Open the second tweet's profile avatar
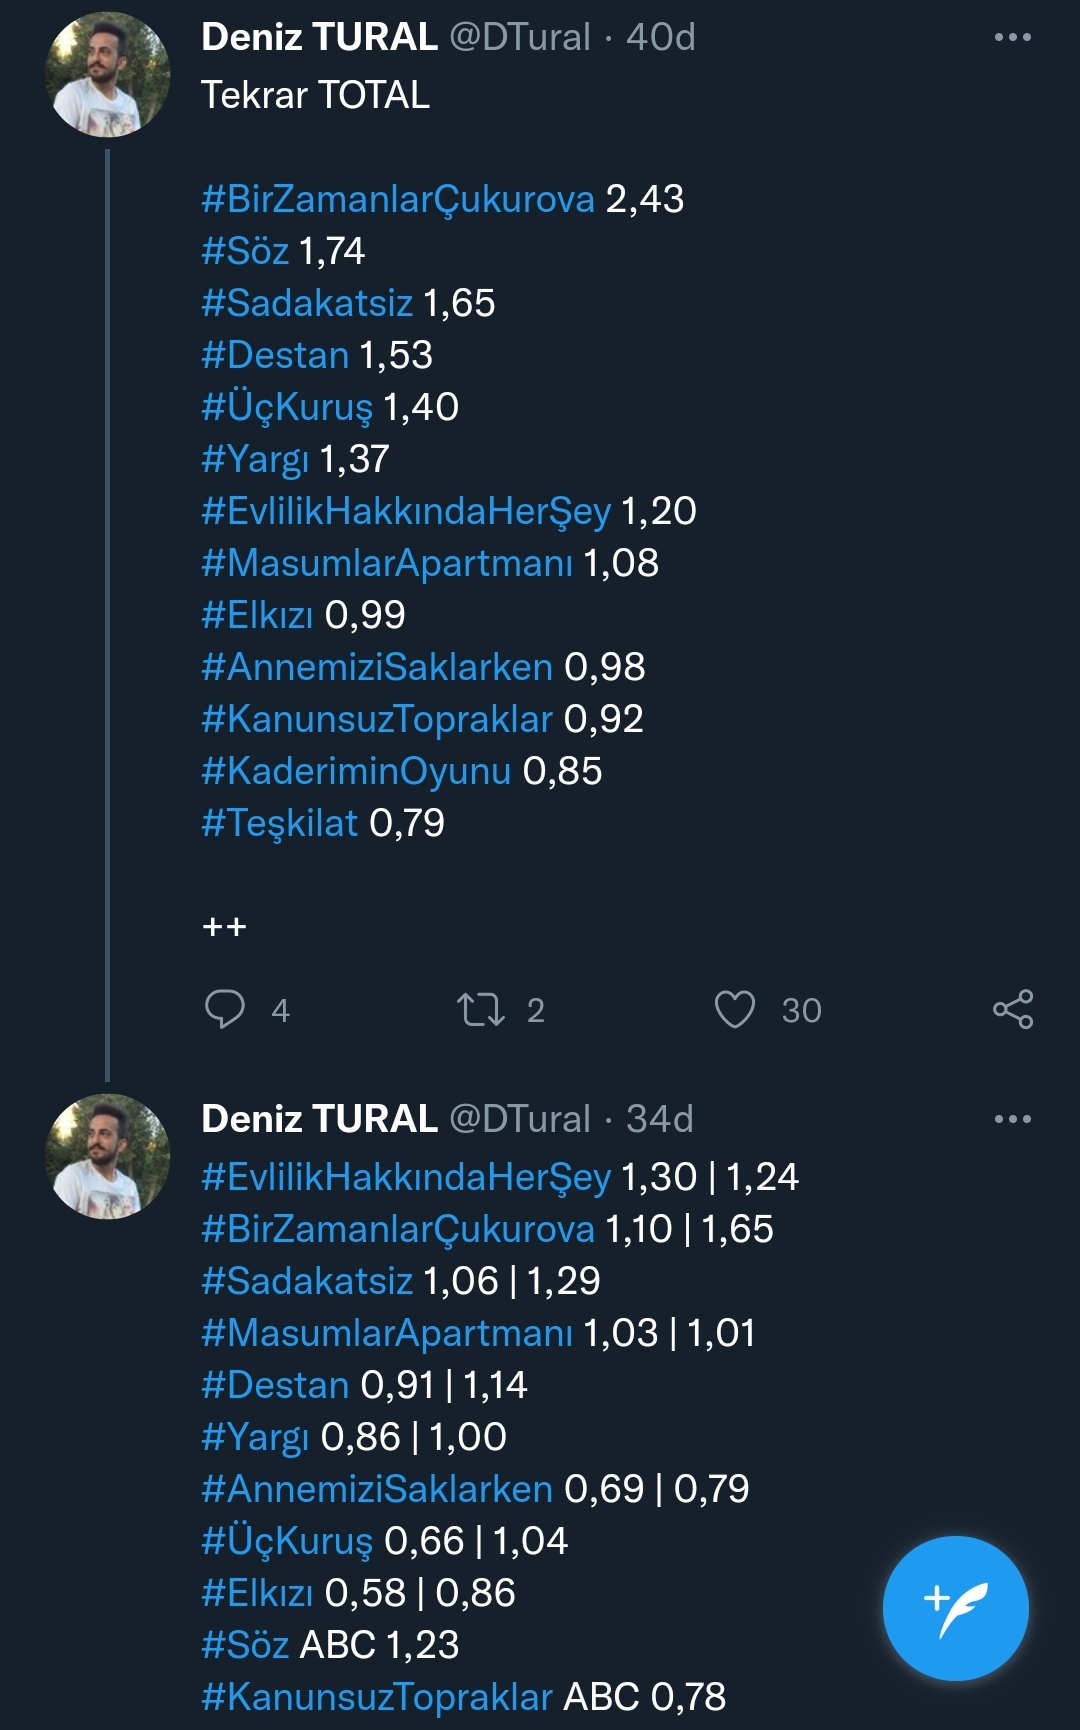1080x1730 pixels. coord(108,1157)
